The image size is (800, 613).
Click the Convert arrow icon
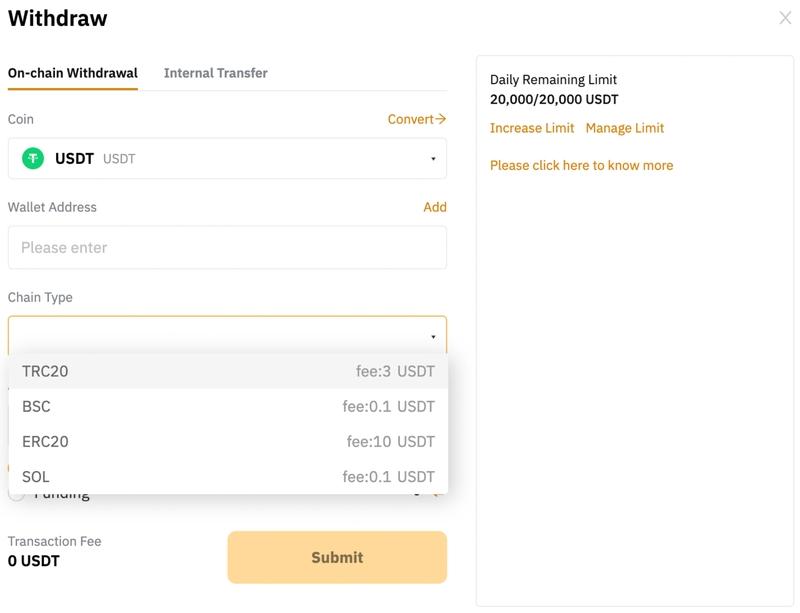[441, 119]
